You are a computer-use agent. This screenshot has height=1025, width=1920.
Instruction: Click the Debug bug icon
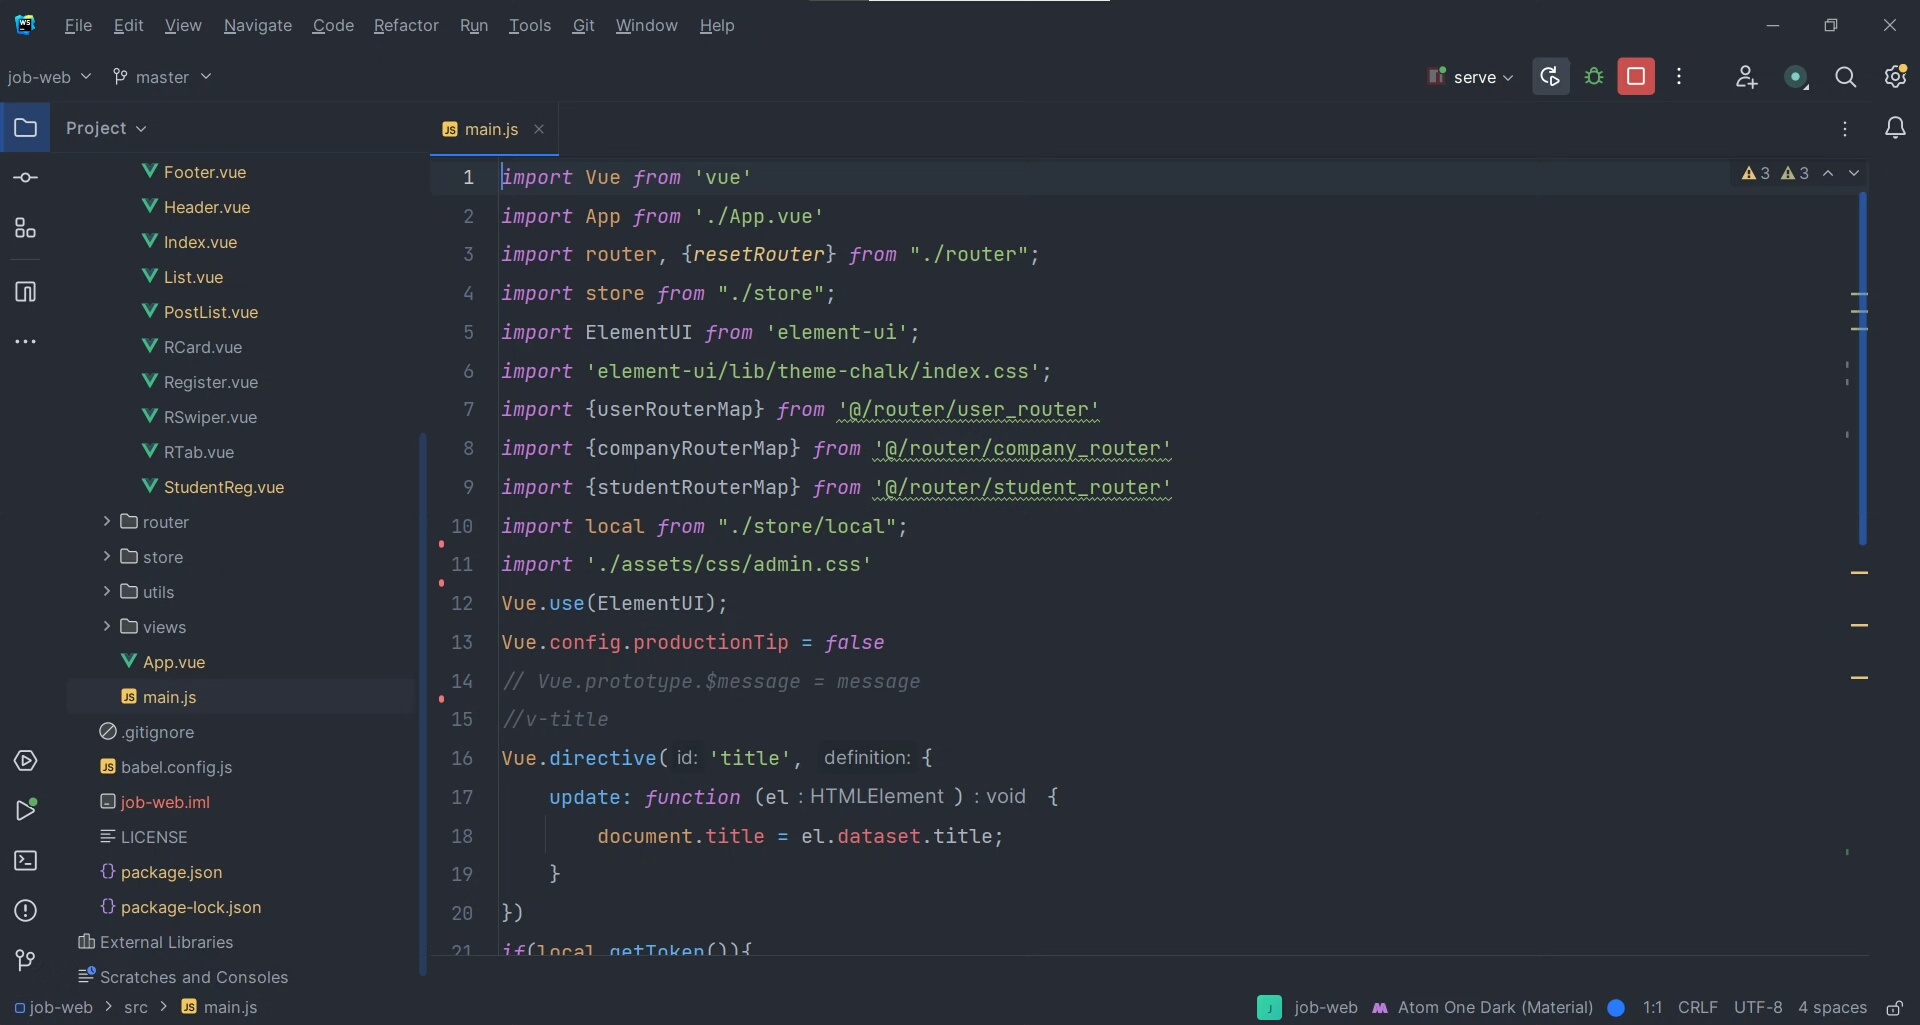(x=1594, y=77)
